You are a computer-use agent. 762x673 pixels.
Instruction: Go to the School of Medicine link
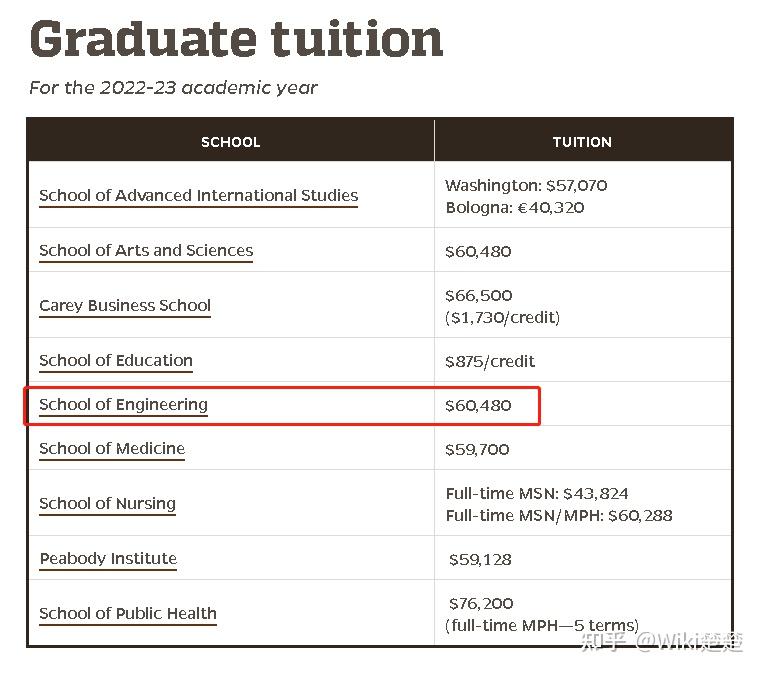tap(112, 449)
